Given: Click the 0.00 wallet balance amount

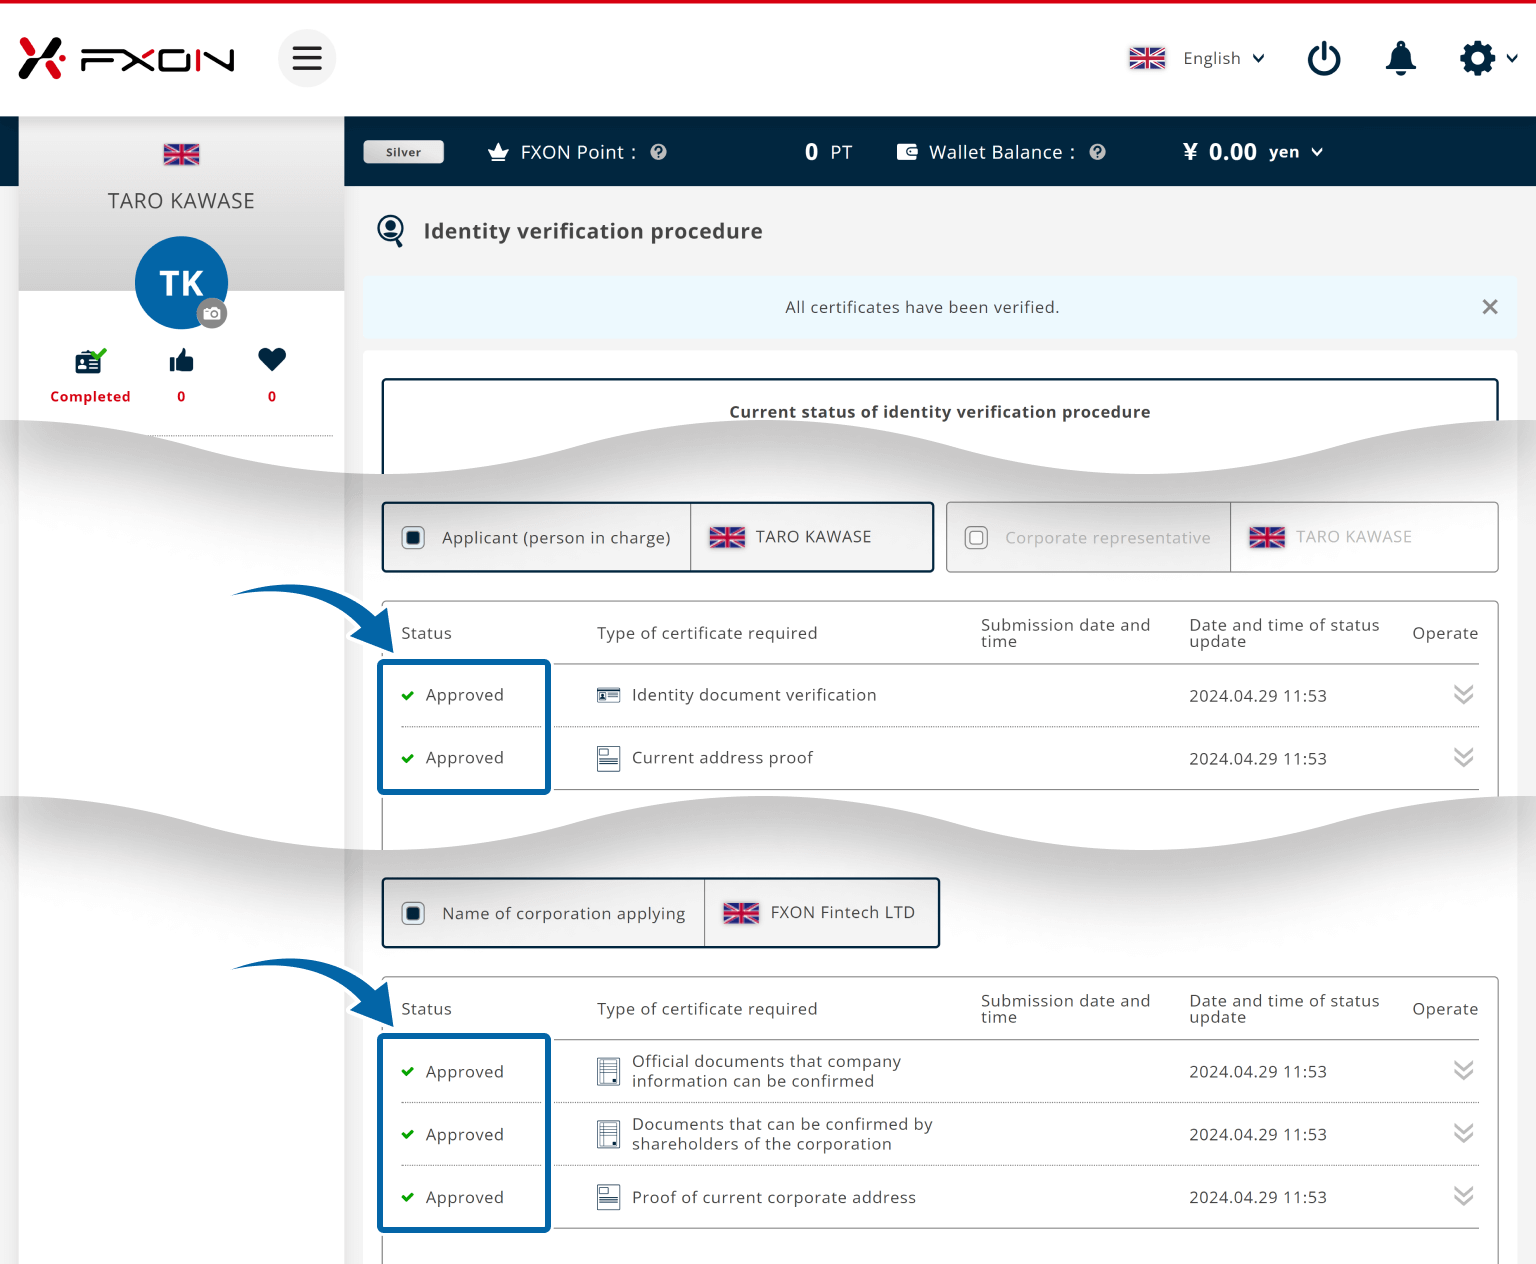Looking at the screenshot, I should click(x=1232, y=152).
